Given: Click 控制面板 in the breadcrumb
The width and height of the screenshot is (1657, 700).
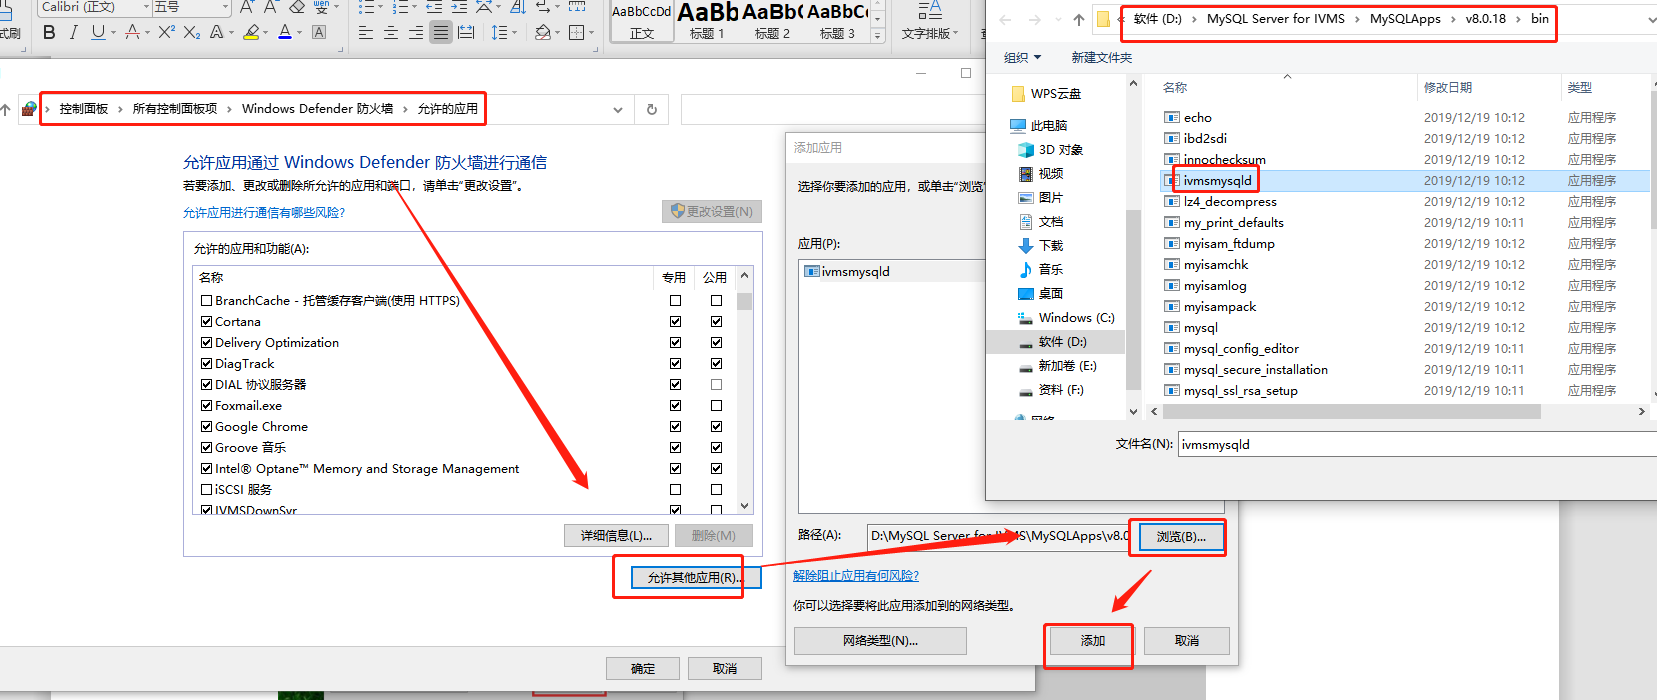Looking at the screenshot, I should pyautogui.click(x=83, y=109).
